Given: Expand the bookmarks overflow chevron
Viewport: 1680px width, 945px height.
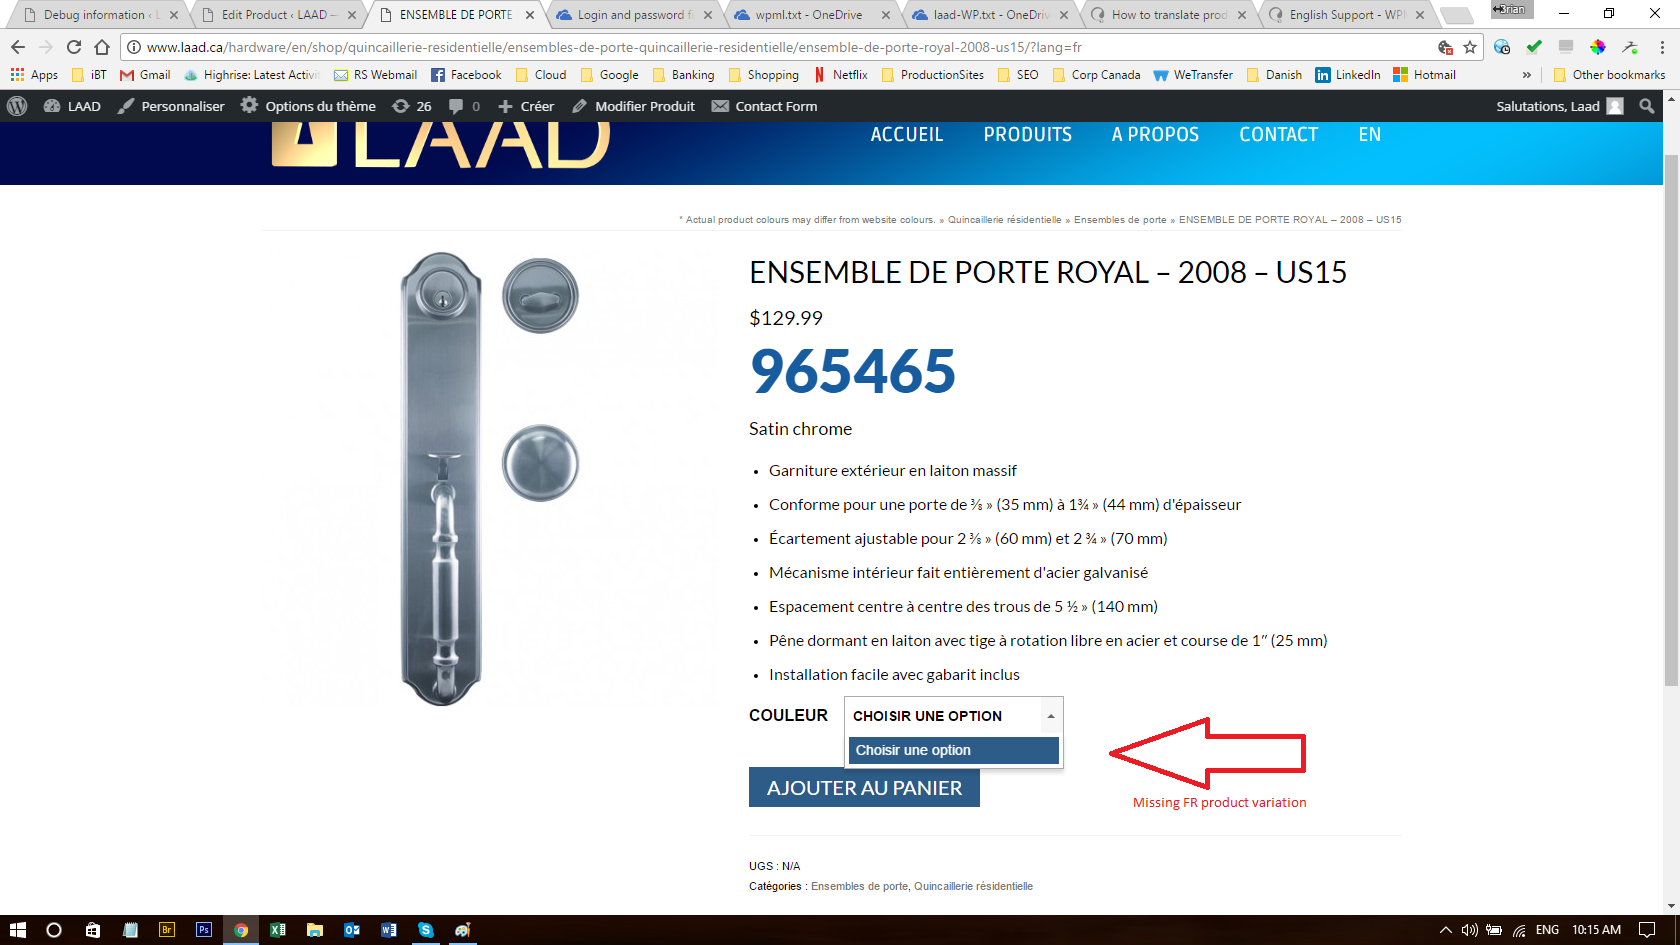Looking at the screenshot, I should coord(1527,75).
